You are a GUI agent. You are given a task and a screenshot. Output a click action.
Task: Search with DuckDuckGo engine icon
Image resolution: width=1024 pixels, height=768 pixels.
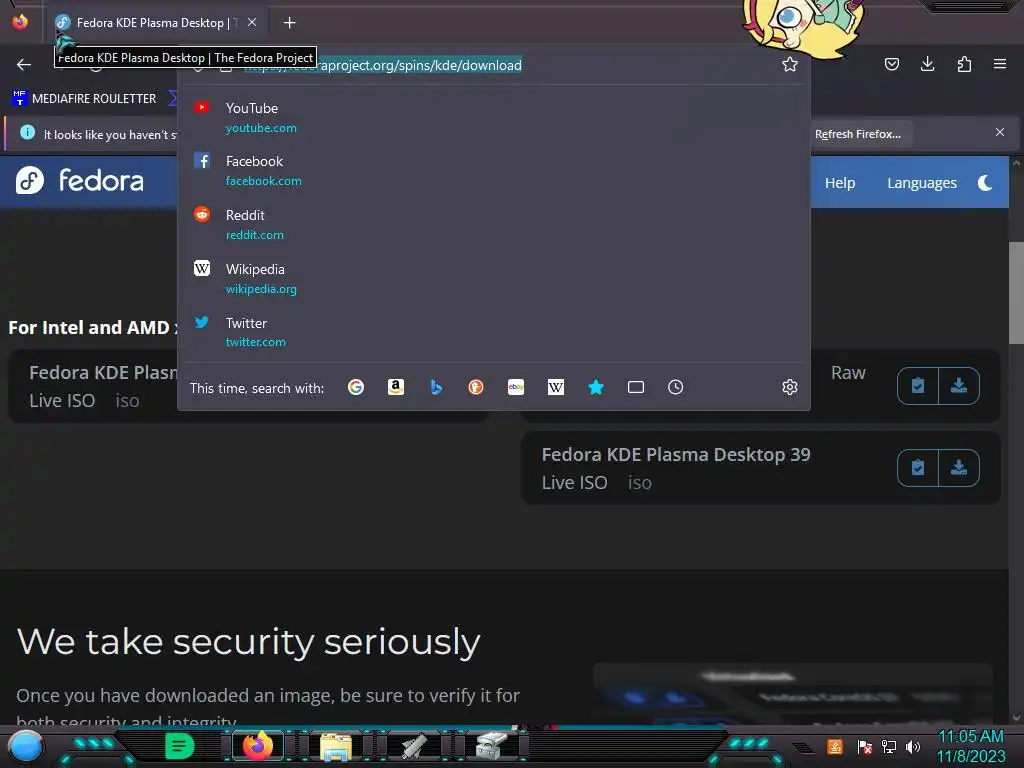point(476,387)
